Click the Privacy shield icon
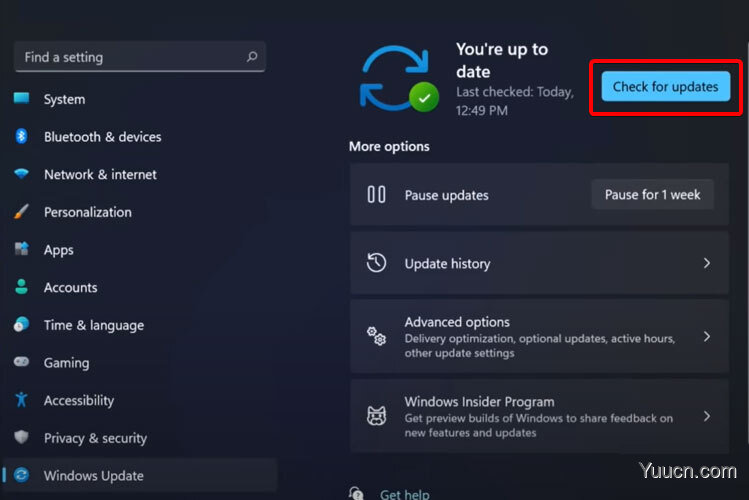The image size is (749, 500). [21, 436]
